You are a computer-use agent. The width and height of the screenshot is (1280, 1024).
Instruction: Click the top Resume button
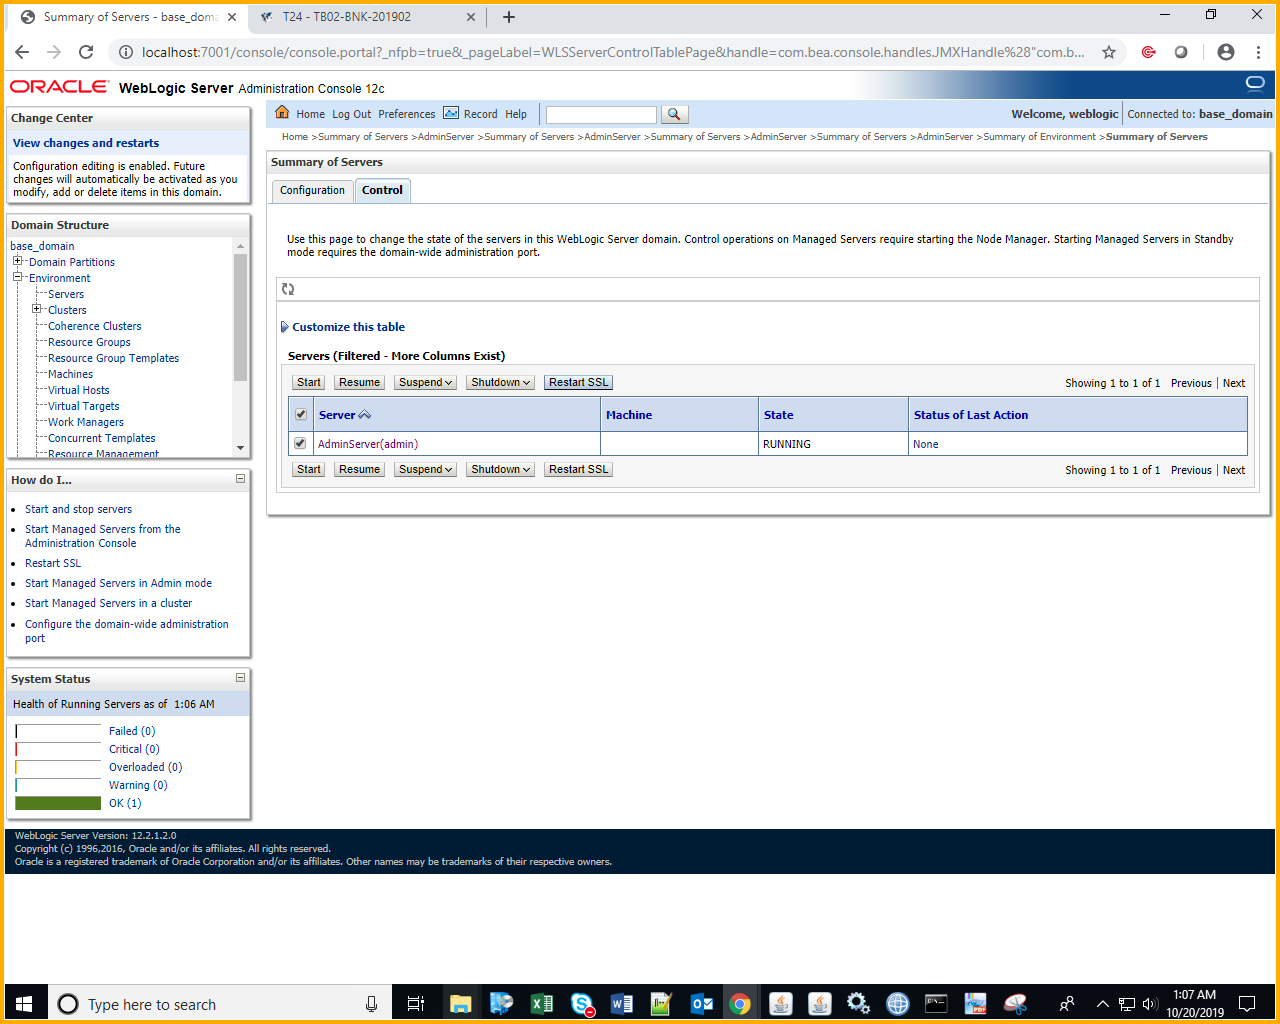[359, 382]
